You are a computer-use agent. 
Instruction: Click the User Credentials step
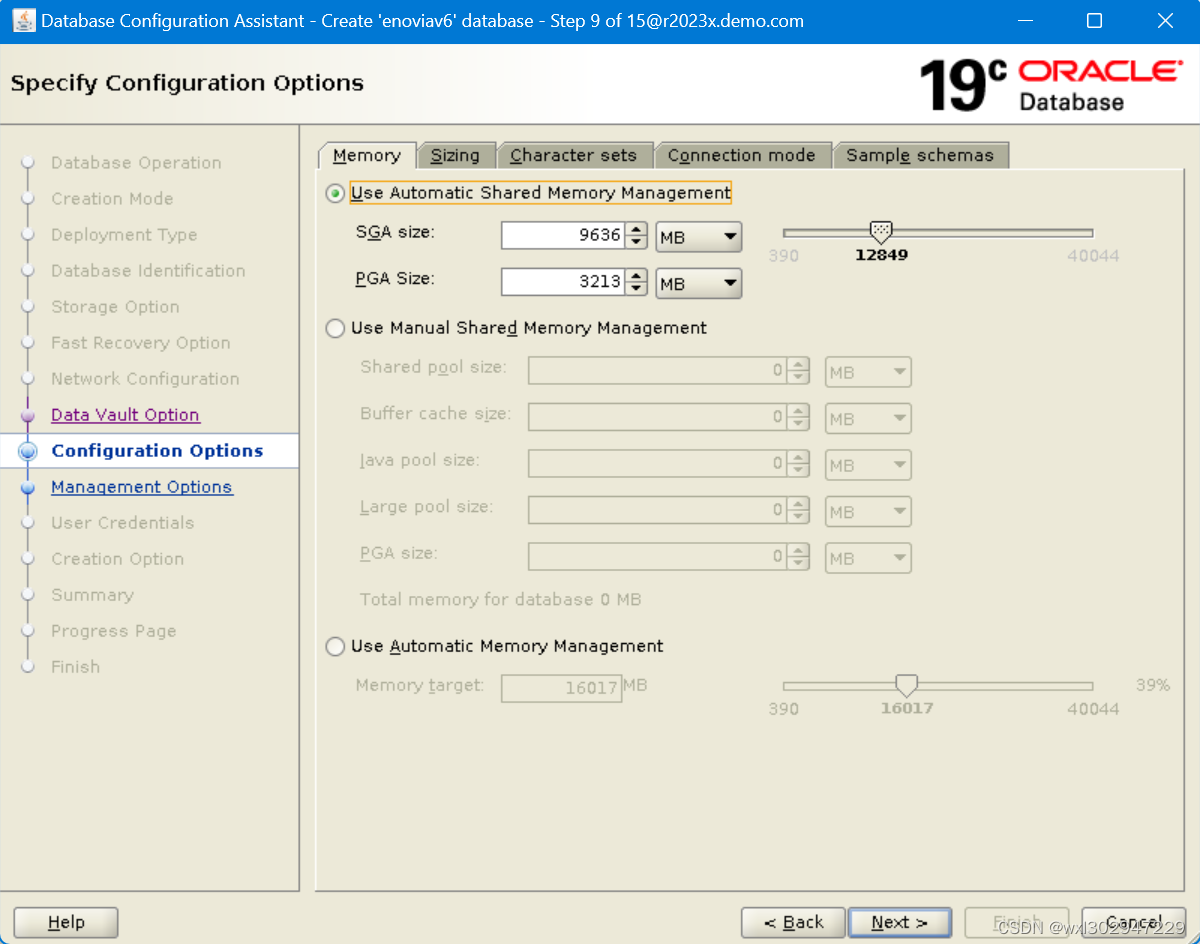122,523
